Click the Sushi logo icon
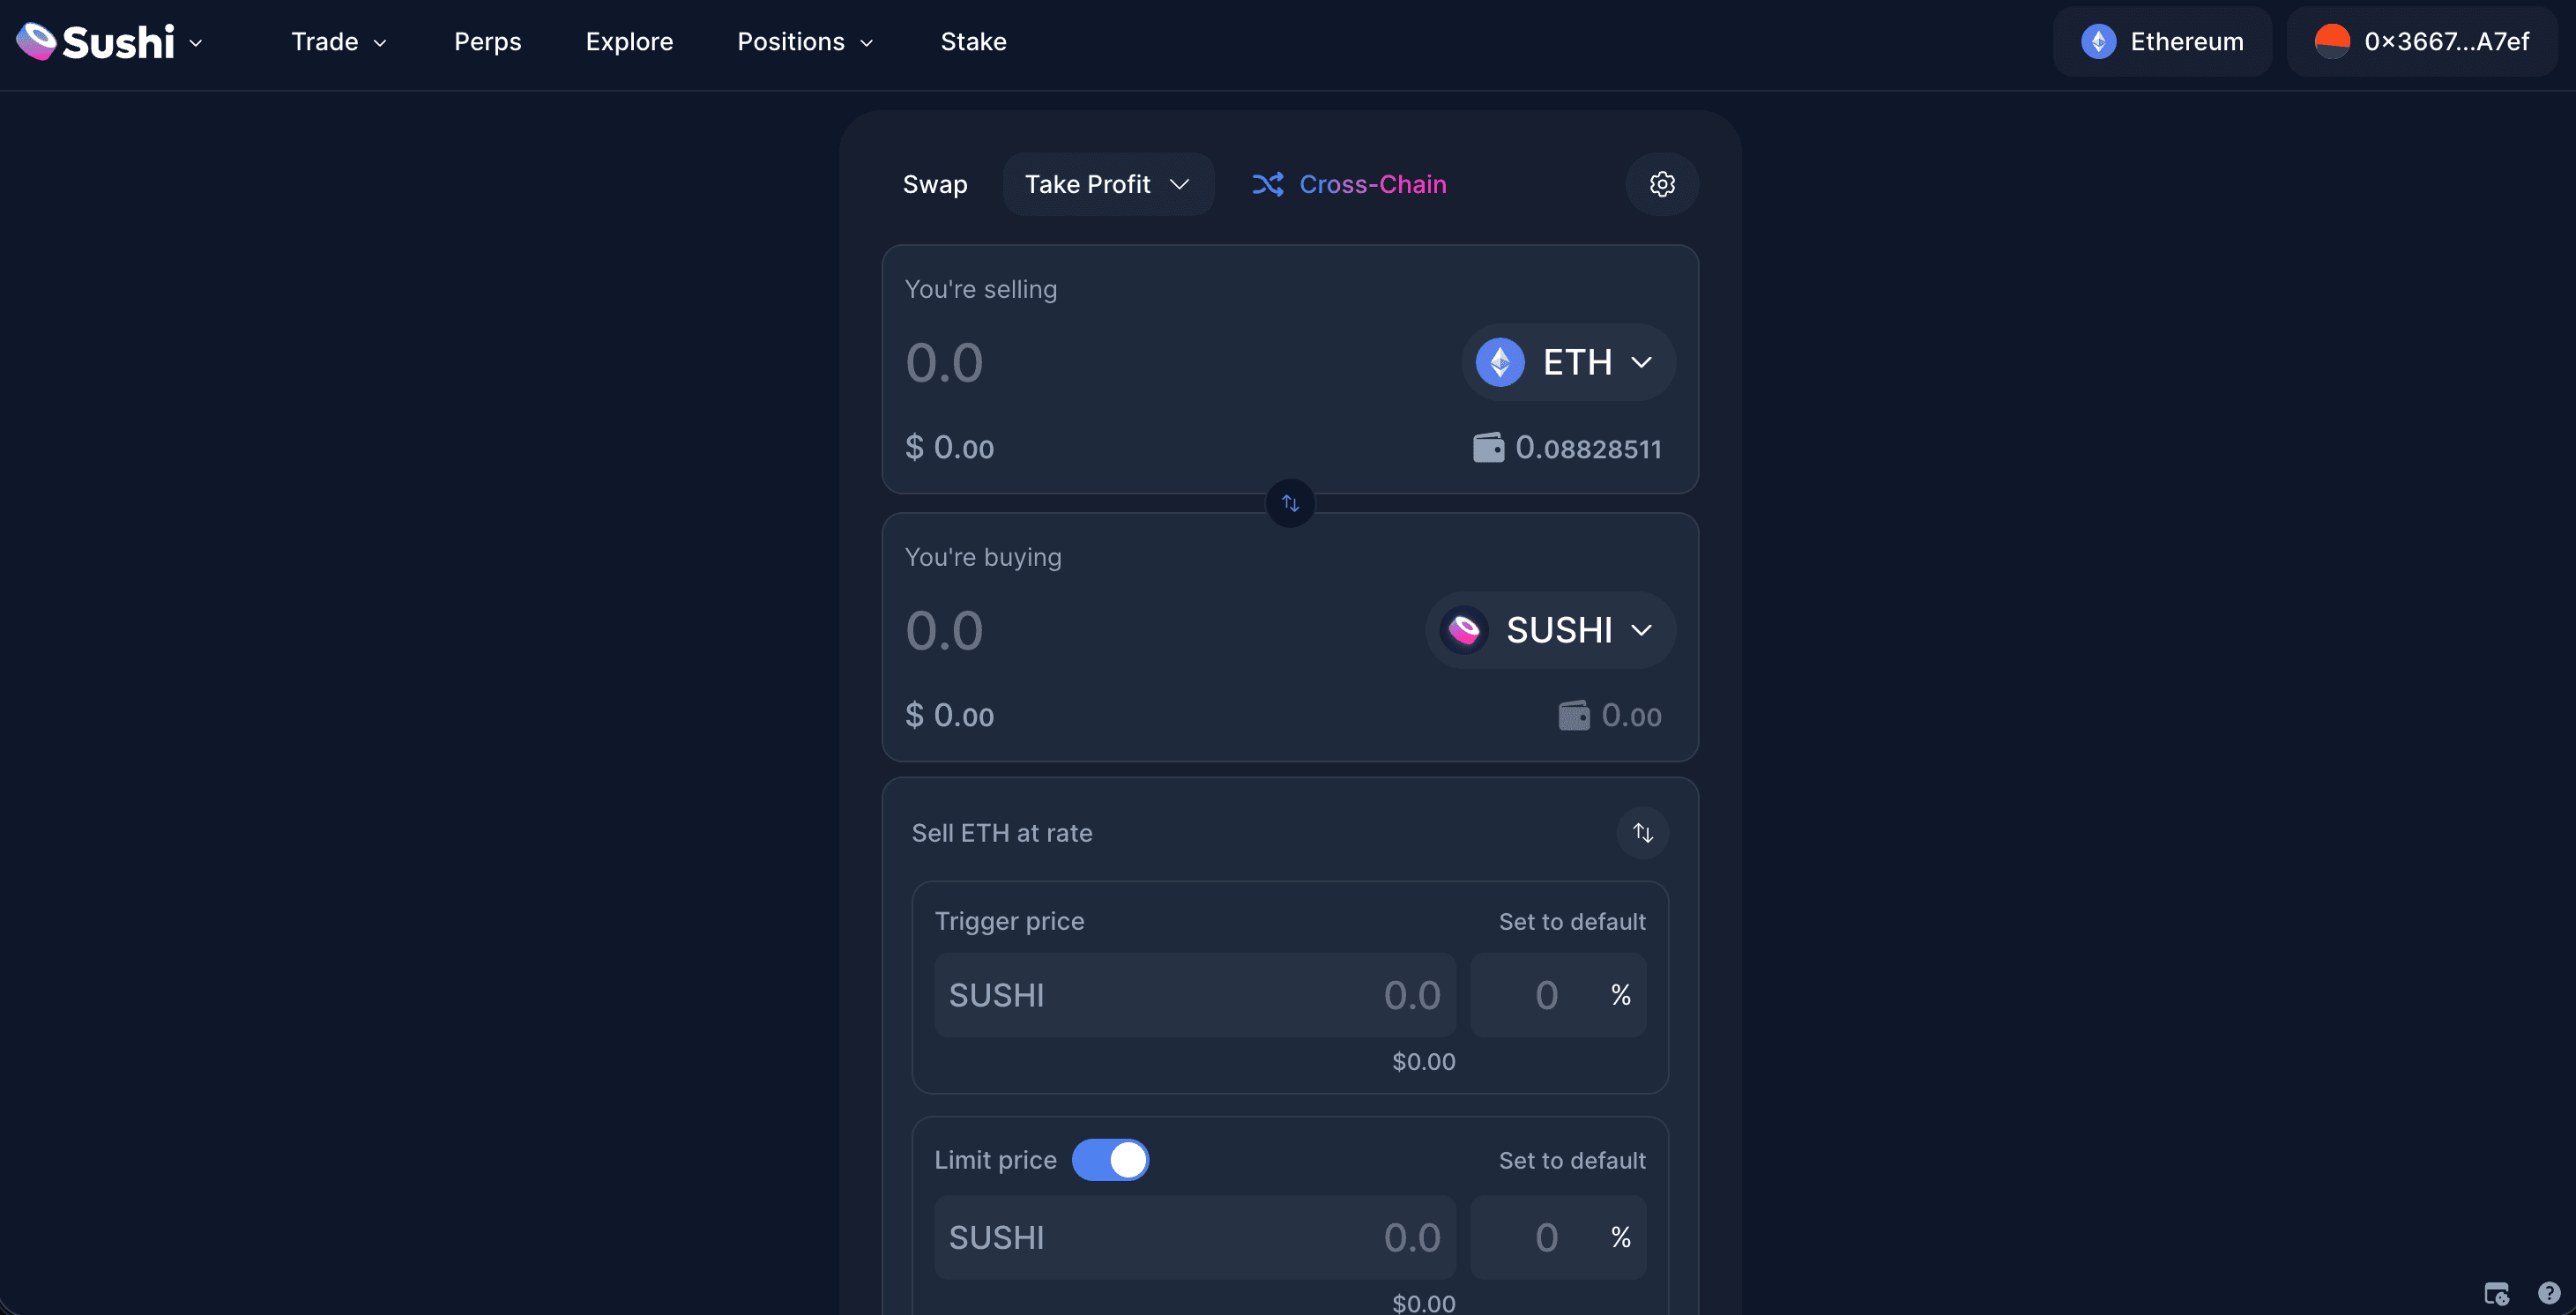Viewport: 2576px width, 1315px height. (36, 41)
